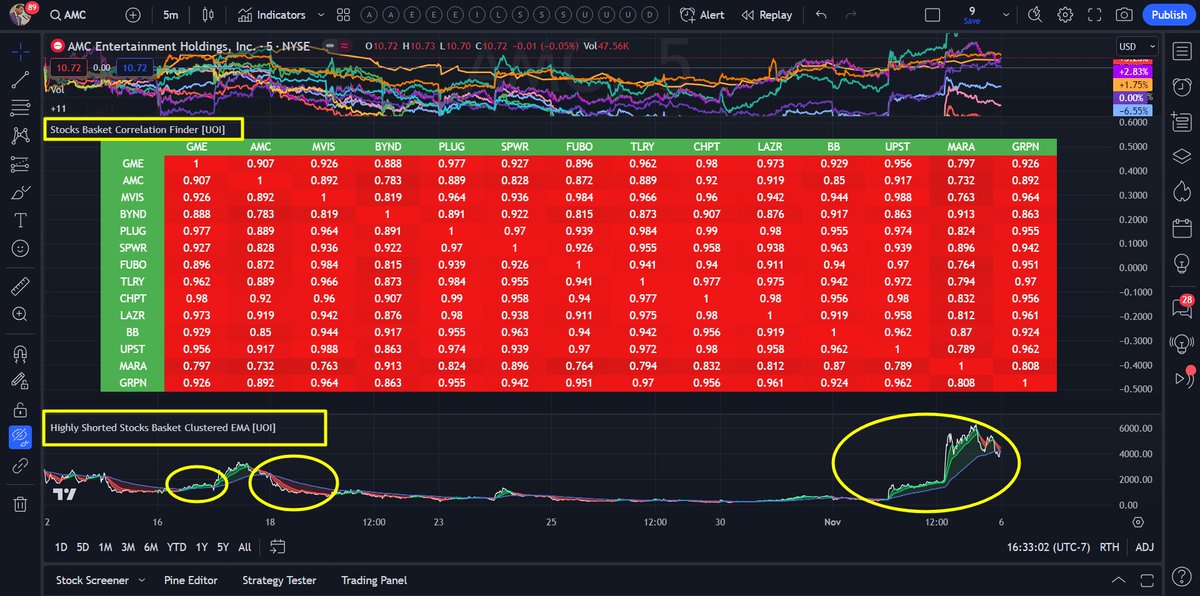Screen dimensions: 1200x596
Task: Select the brush drawing tool
Action: click(20, 192)
